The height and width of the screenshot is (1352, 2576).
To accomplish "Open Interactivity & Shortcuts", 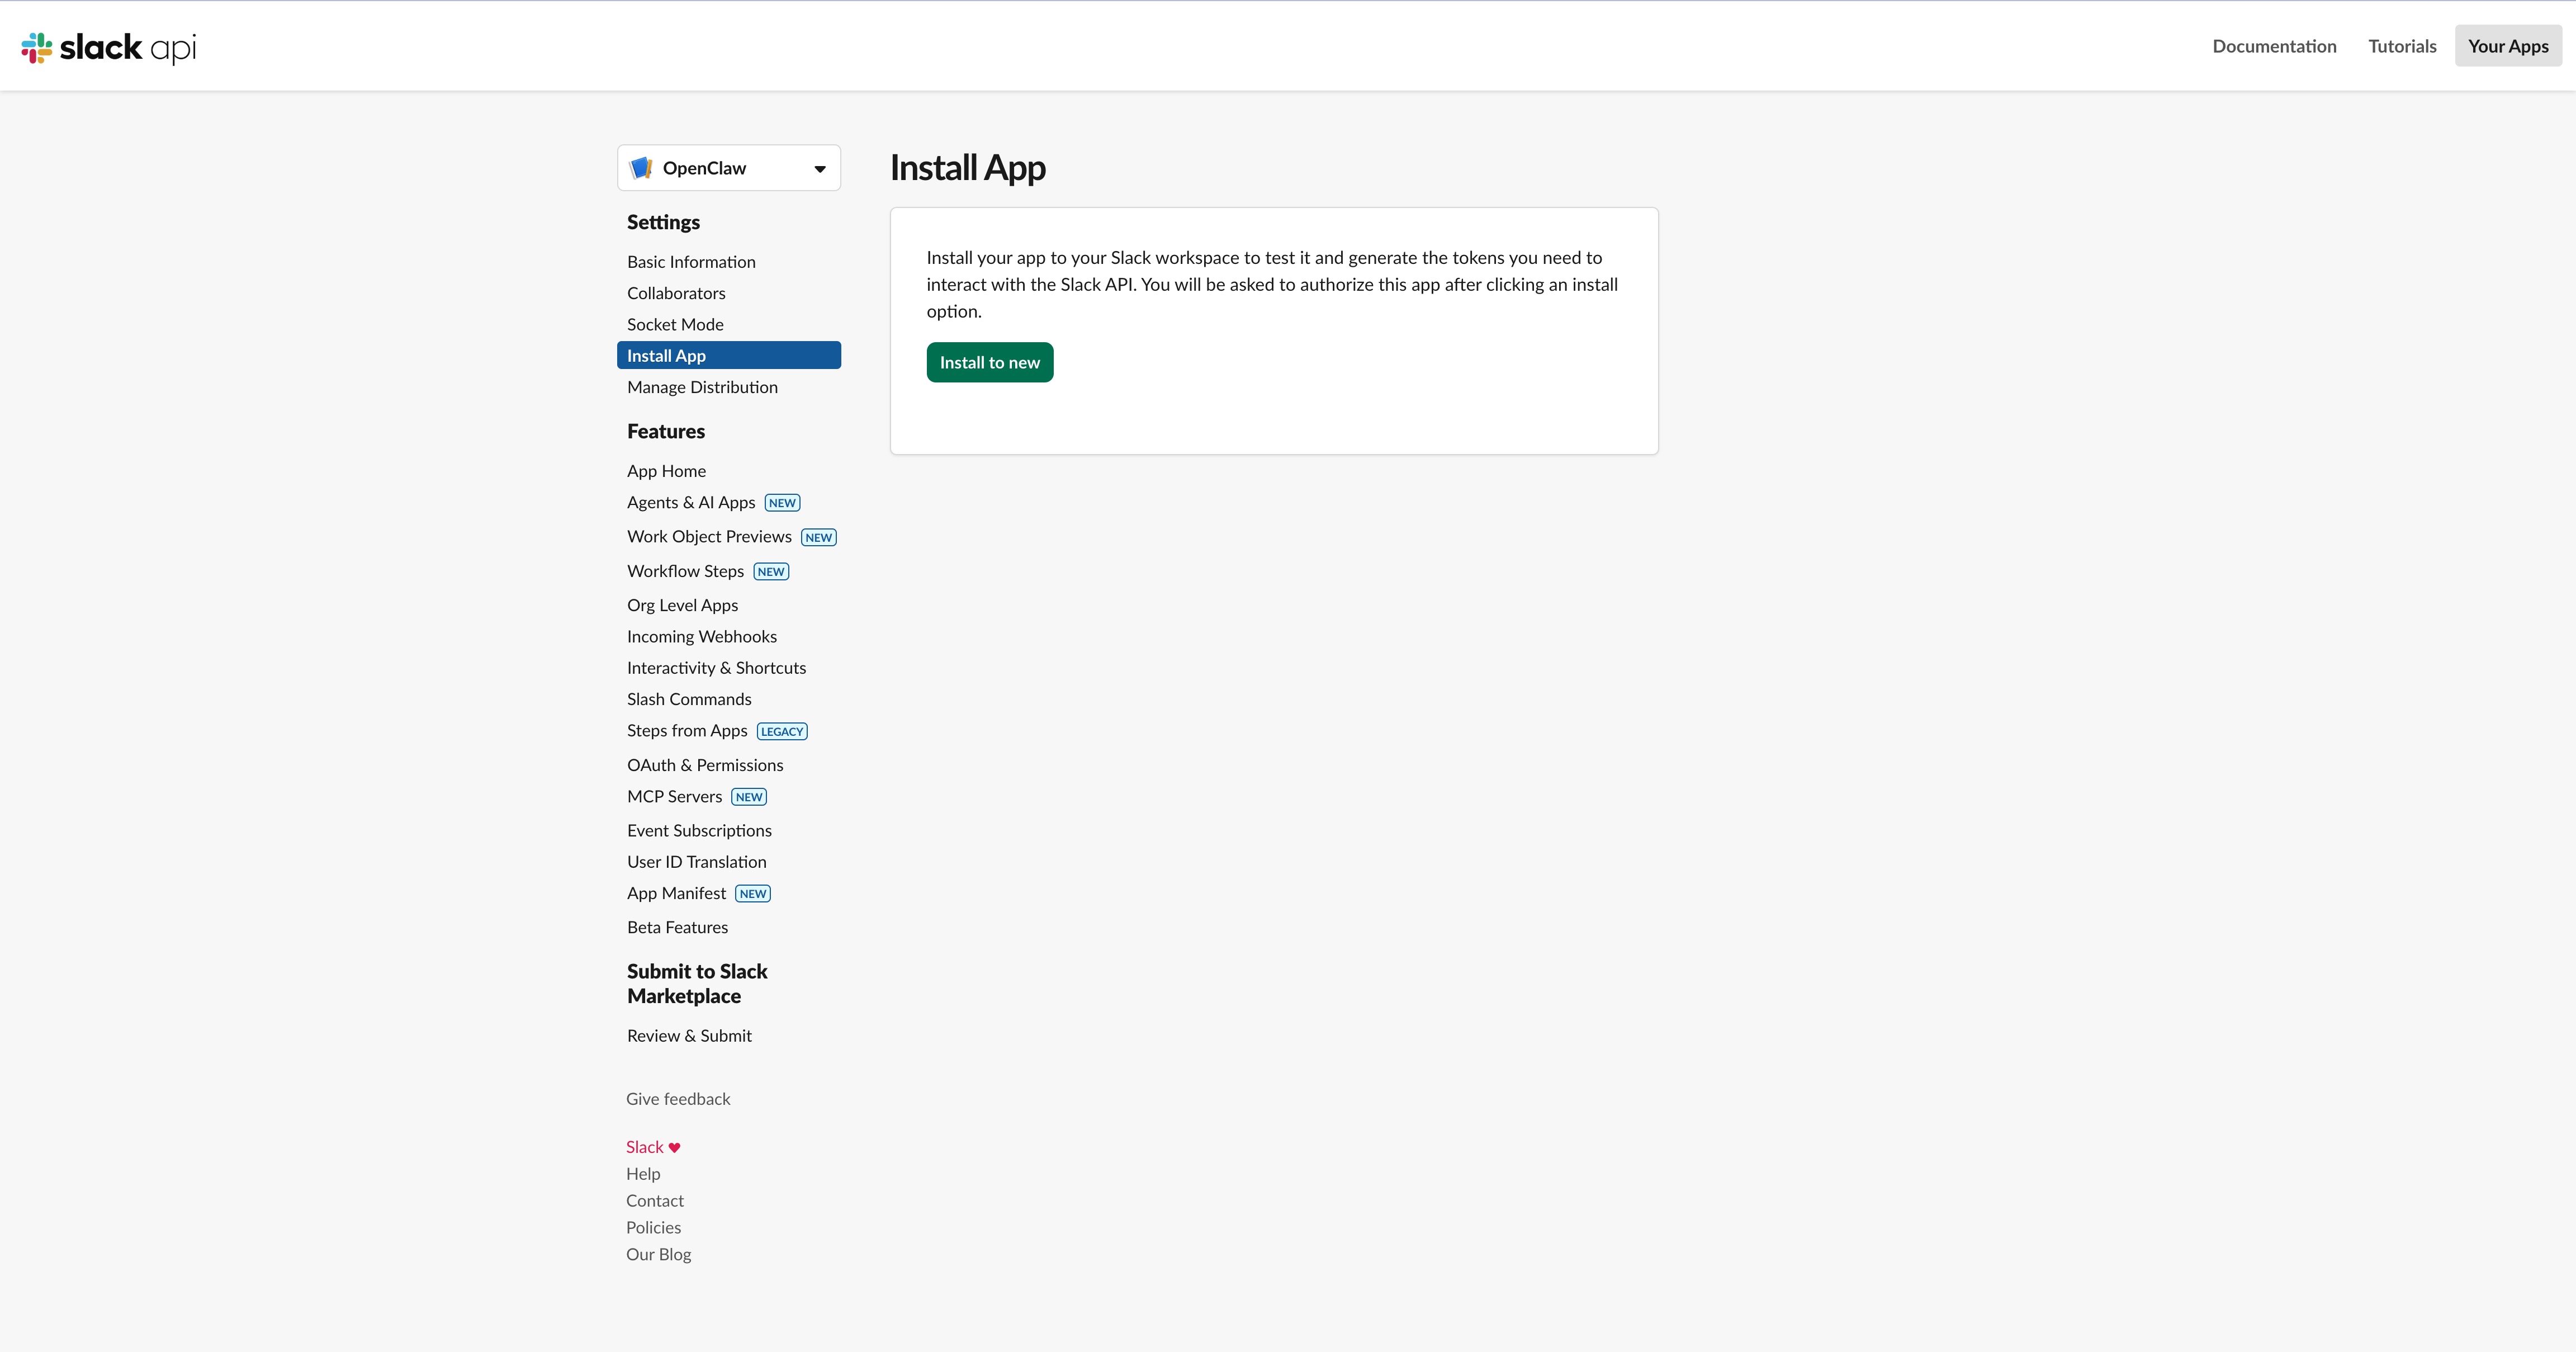I will (x=716, y=668).
